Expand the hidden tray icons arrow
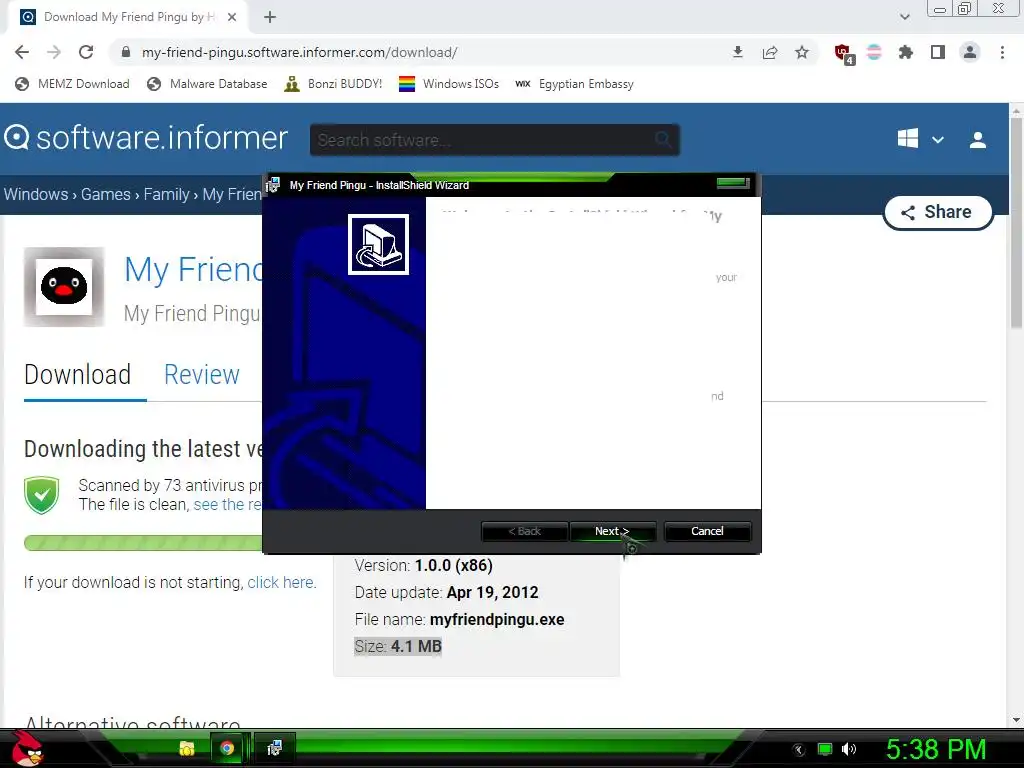The width and height of the screenshot is (1024, 768). pyautogui.click(x=799, y=750)
